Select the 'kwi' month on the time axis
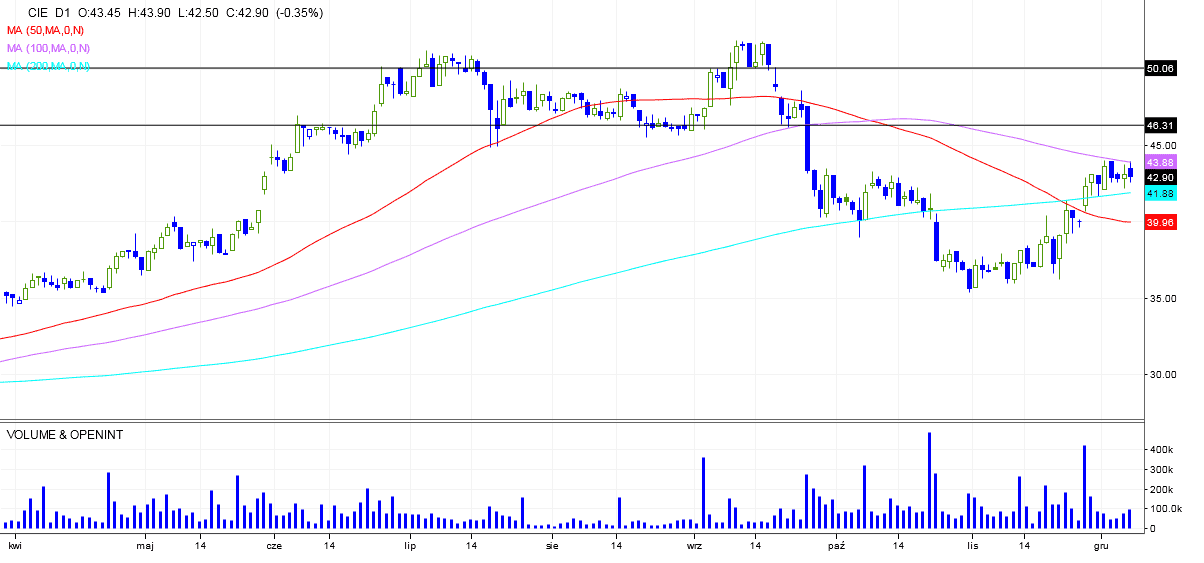The image size is (1204, 563). click(15, 546)
